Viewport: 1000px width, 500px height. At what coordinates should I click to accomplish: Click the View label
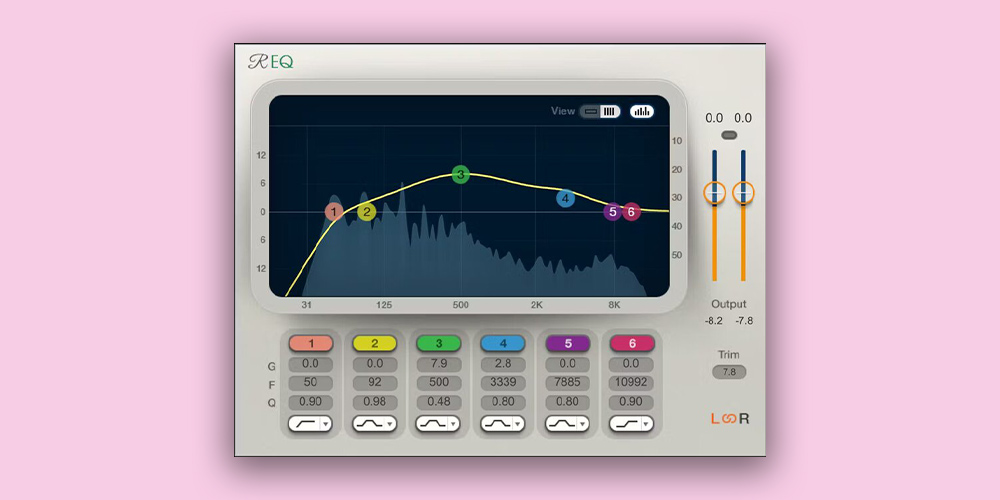[x=563, y=111]
